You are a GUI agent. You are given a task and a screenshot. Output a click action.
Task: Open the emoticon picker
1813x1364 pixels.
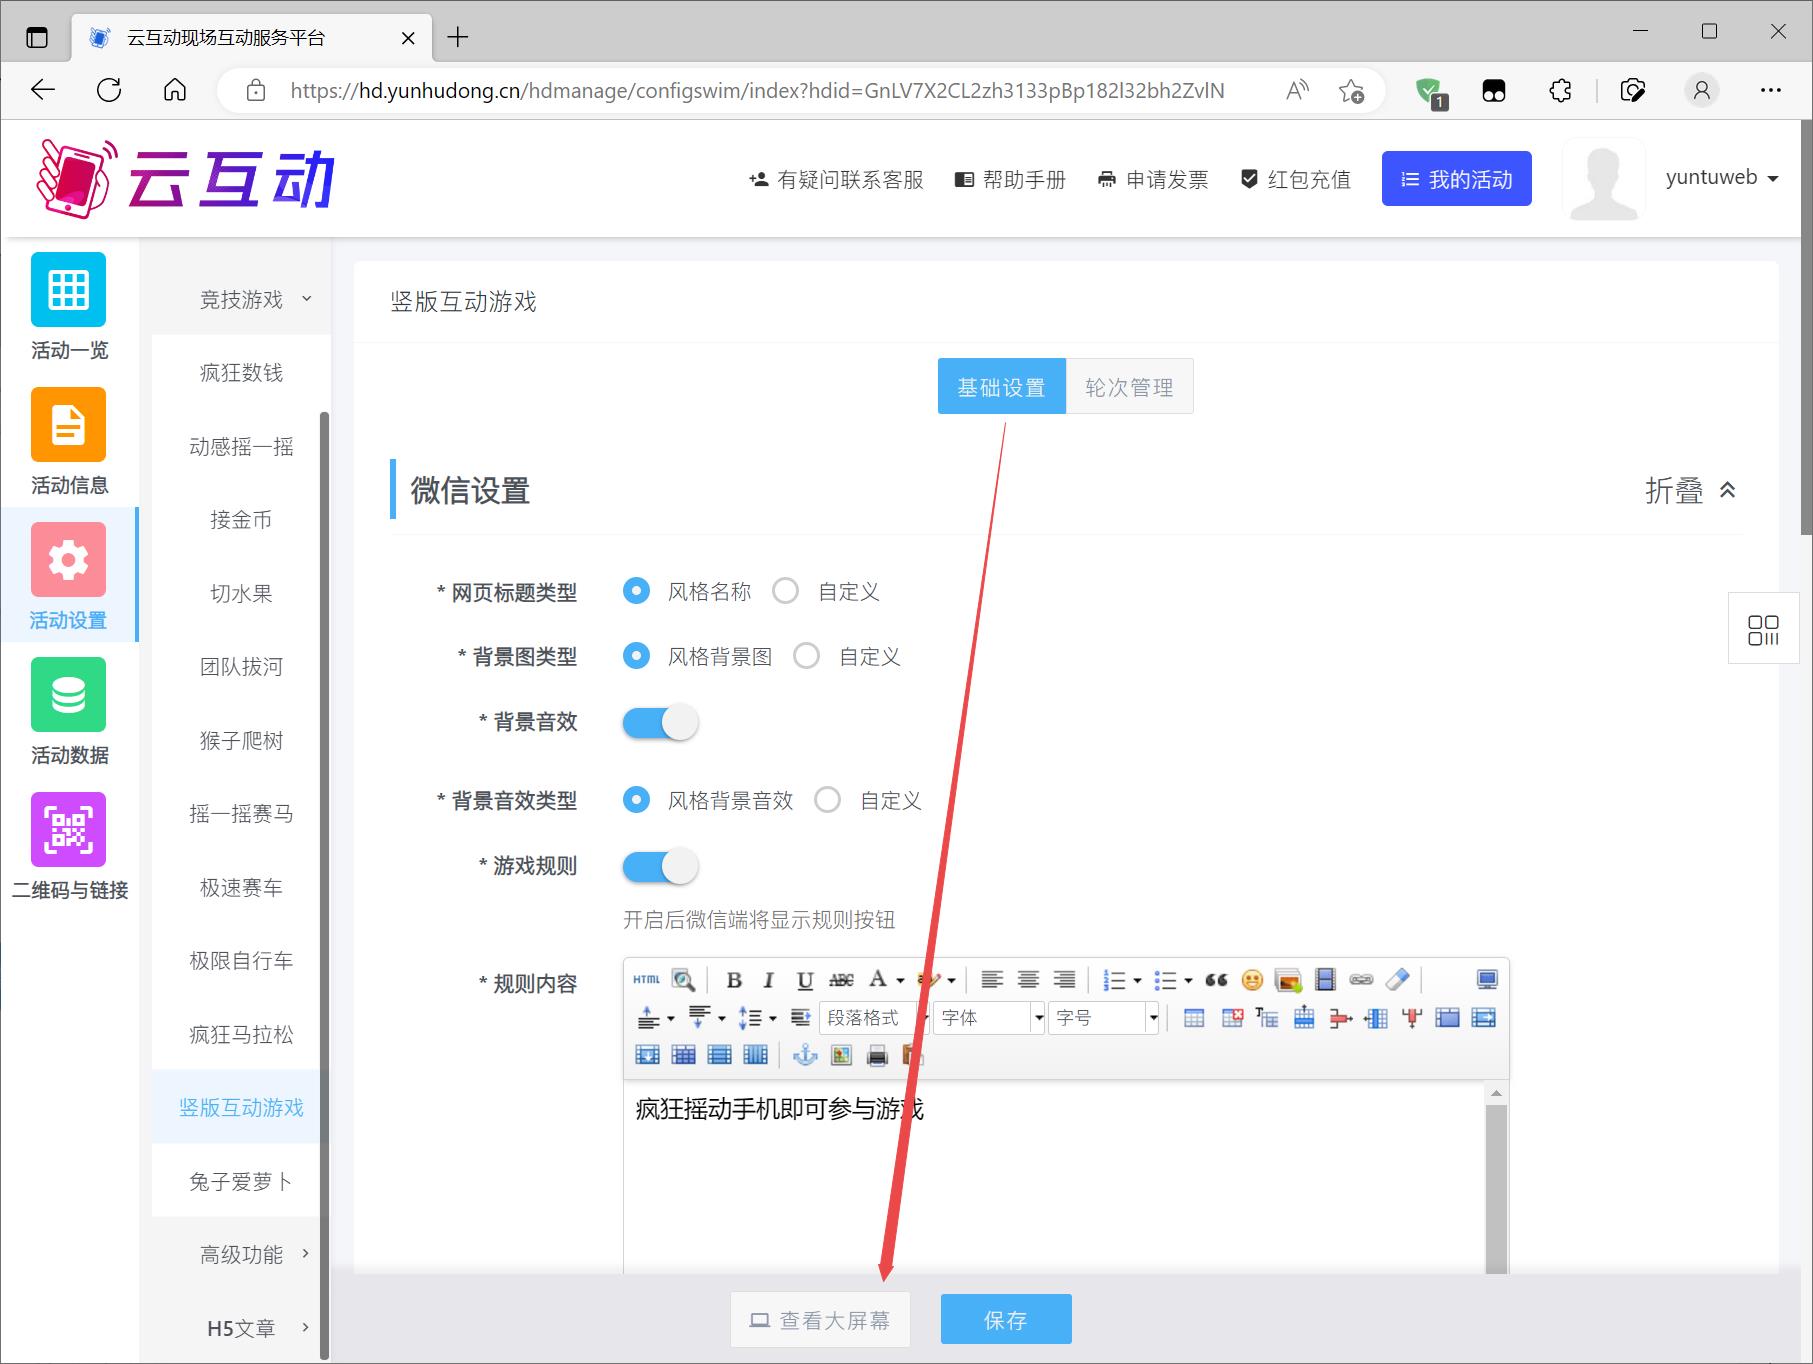tap(1252, 980)
